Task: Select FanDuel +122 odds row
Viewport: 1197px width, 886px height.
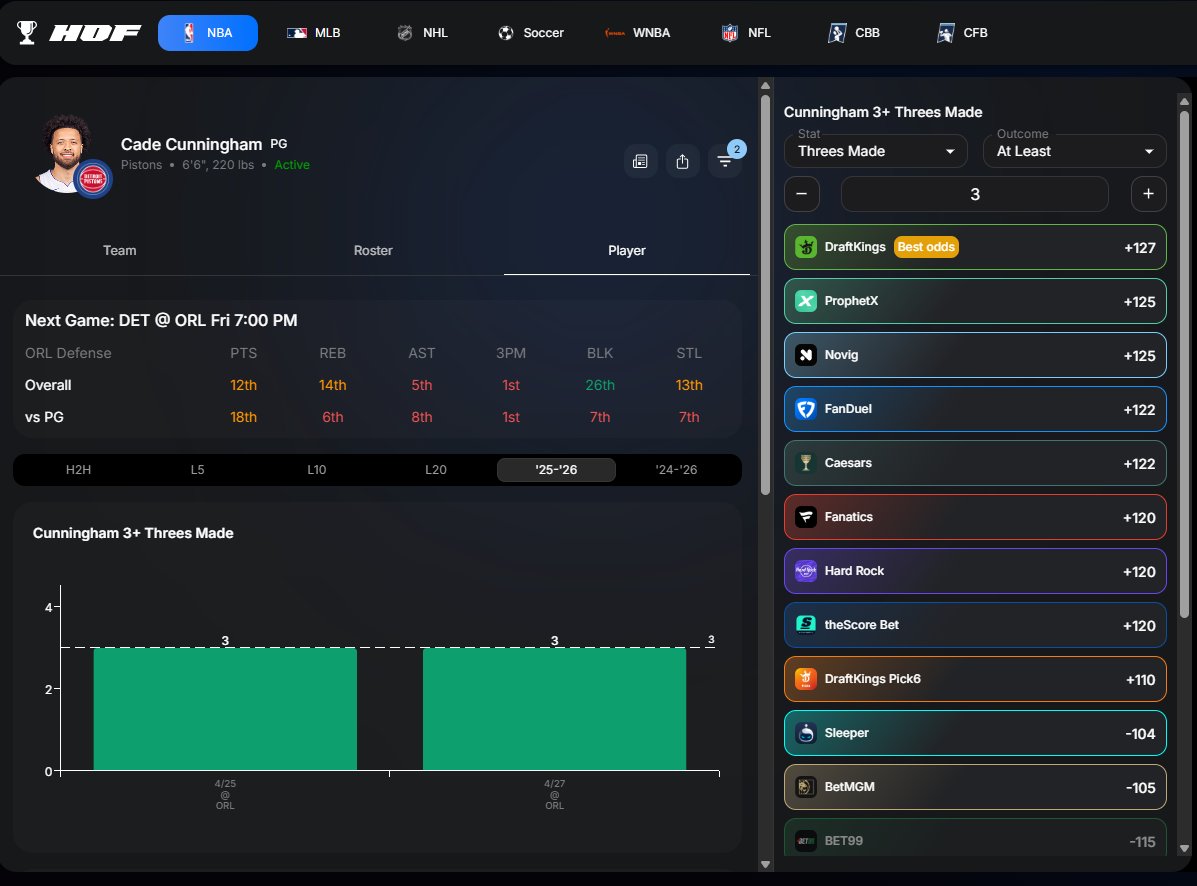Action: [x=975, y=409]
